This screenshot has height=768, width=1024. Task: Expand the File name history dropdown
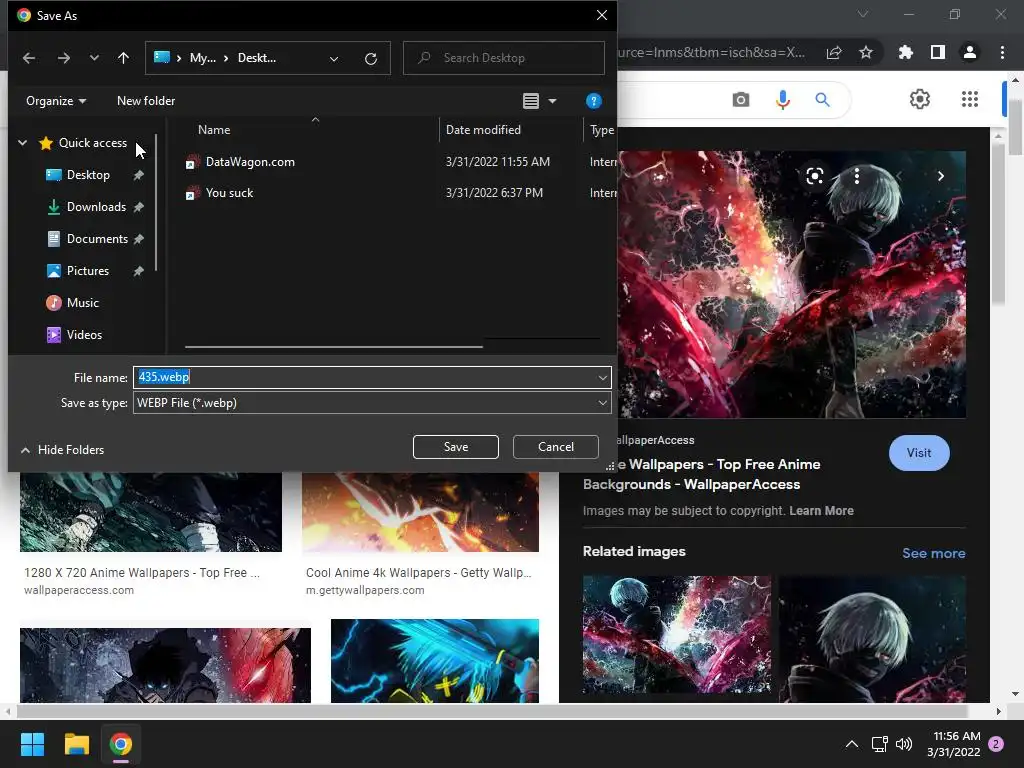click(603, 377)
